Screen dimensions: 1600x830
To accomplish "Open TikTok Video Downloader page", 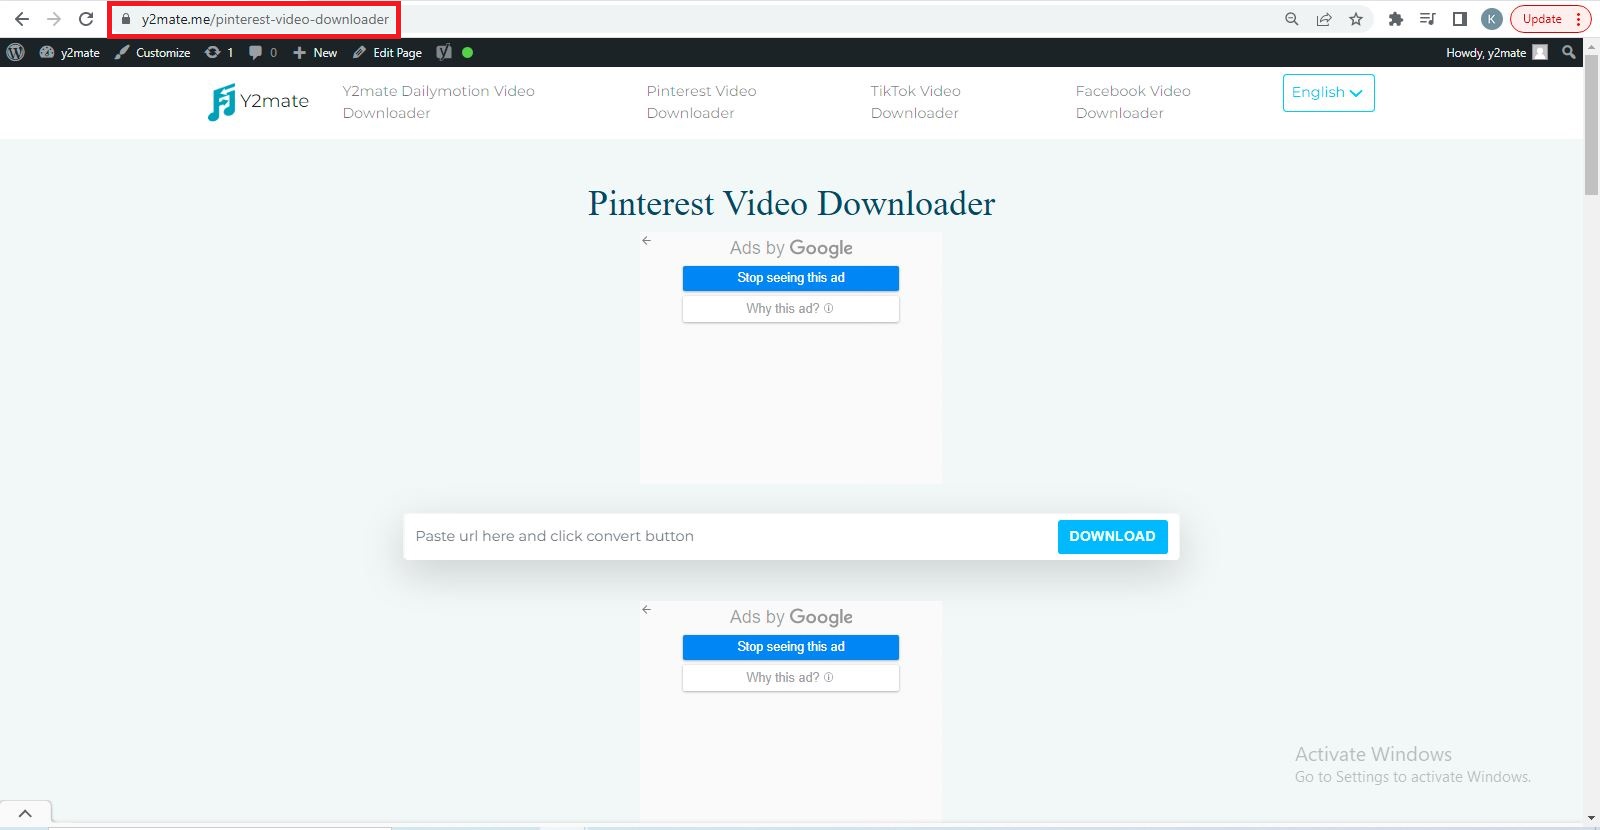I will (915, 102).
